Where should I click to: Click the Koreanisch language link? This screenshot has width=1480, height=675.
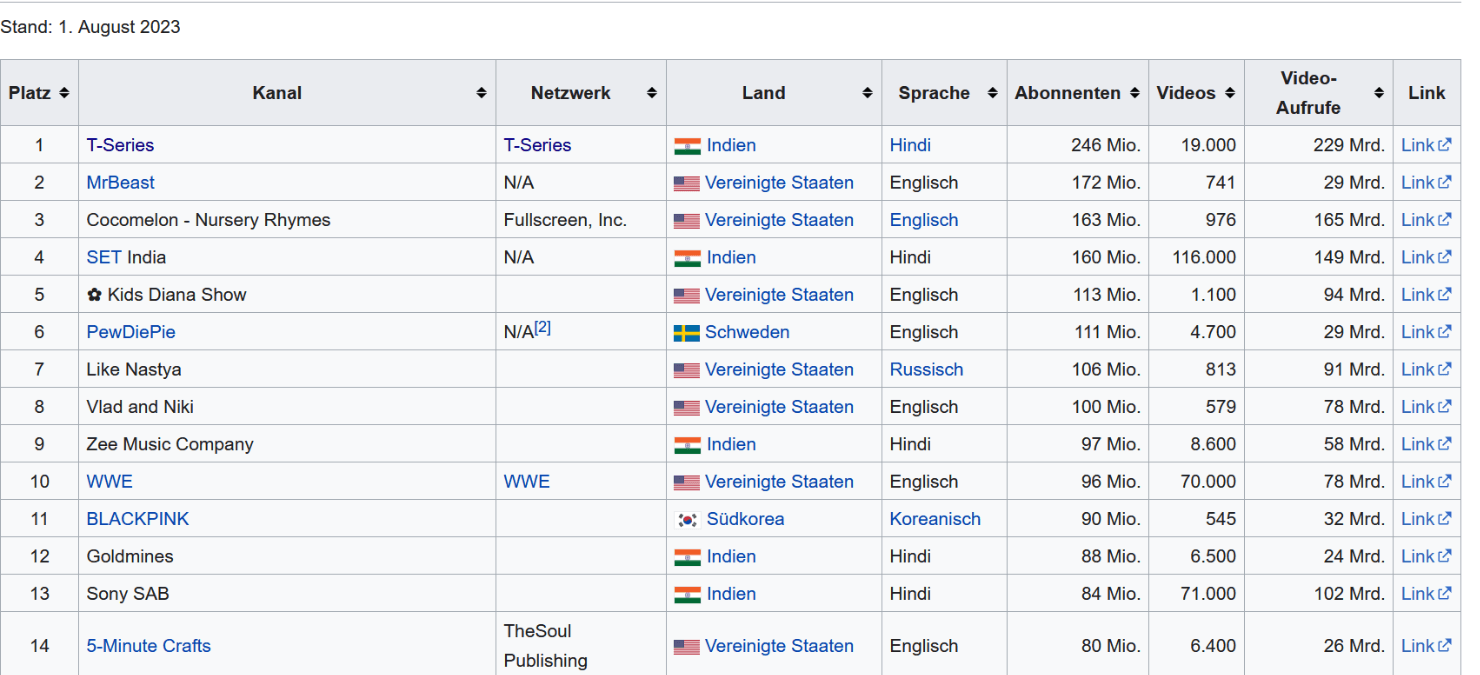[x=935, y=519]
